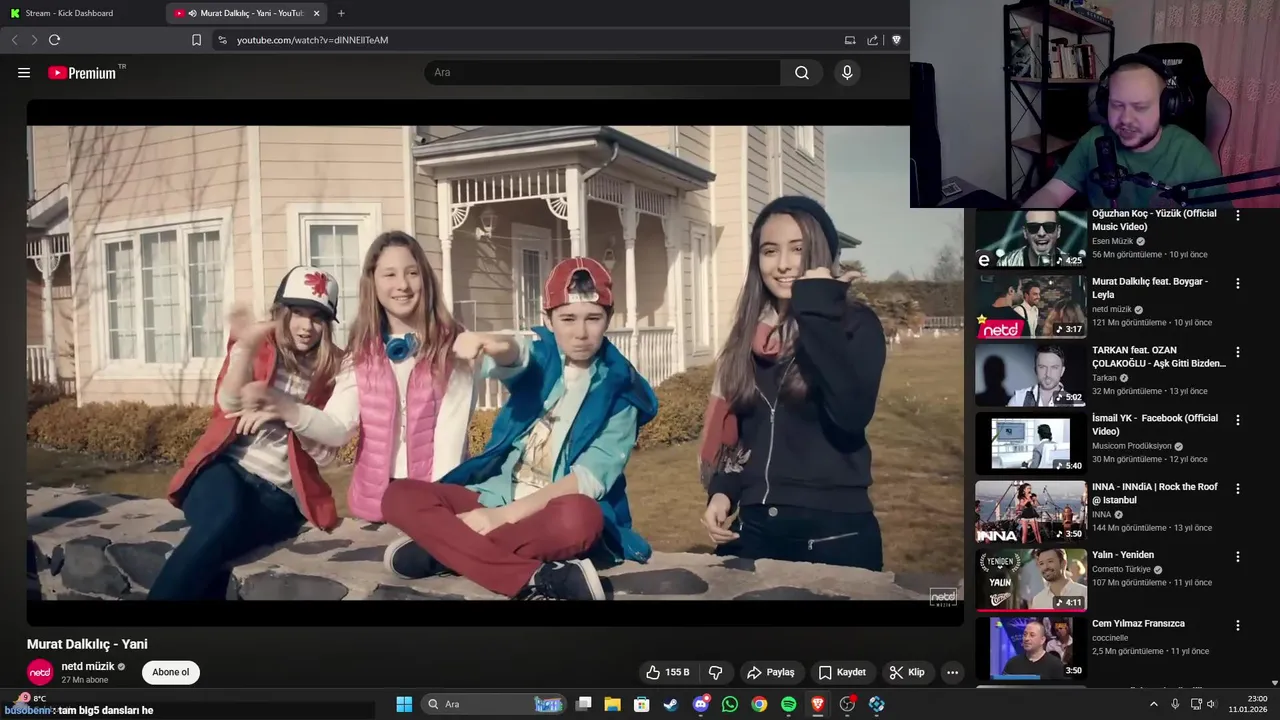Click the Kaydet save button
This screenshot has height=720, width=1280.
[x=842, y=672]
